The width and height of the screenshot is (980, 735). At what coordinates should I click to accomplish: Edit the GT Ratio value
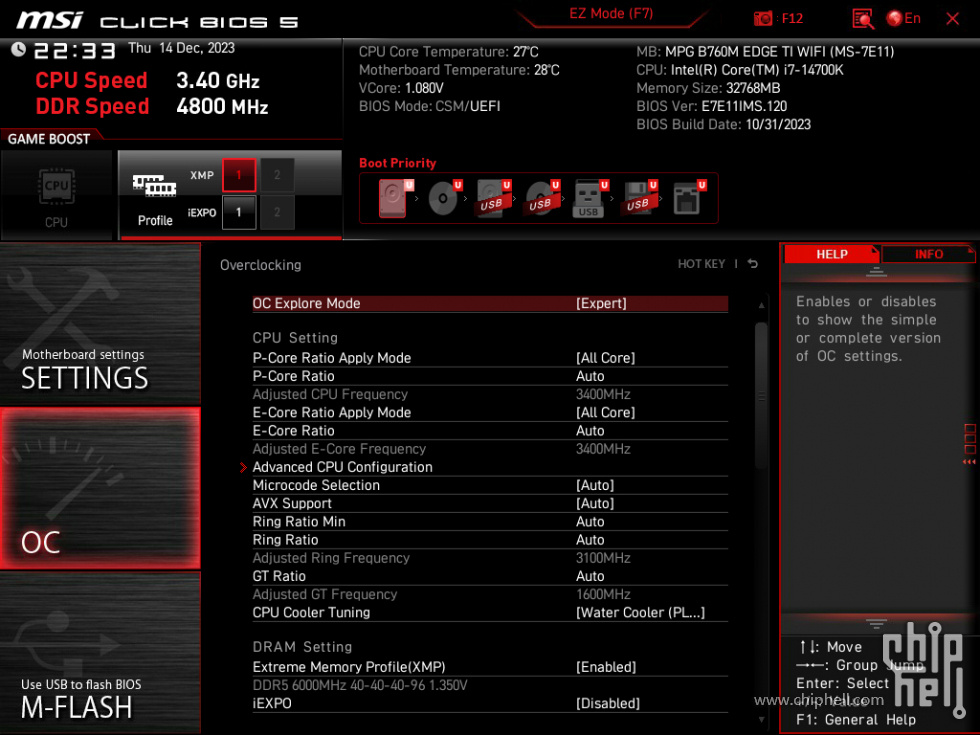[590, 576]
